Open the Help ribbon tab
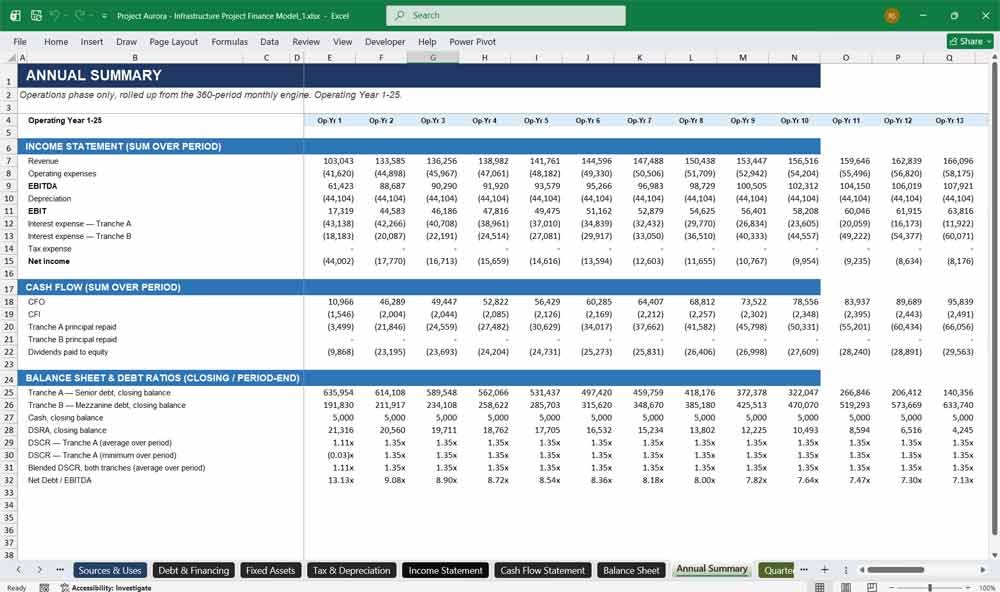This screenshot has width=1000, height=592. click(427, 41)
